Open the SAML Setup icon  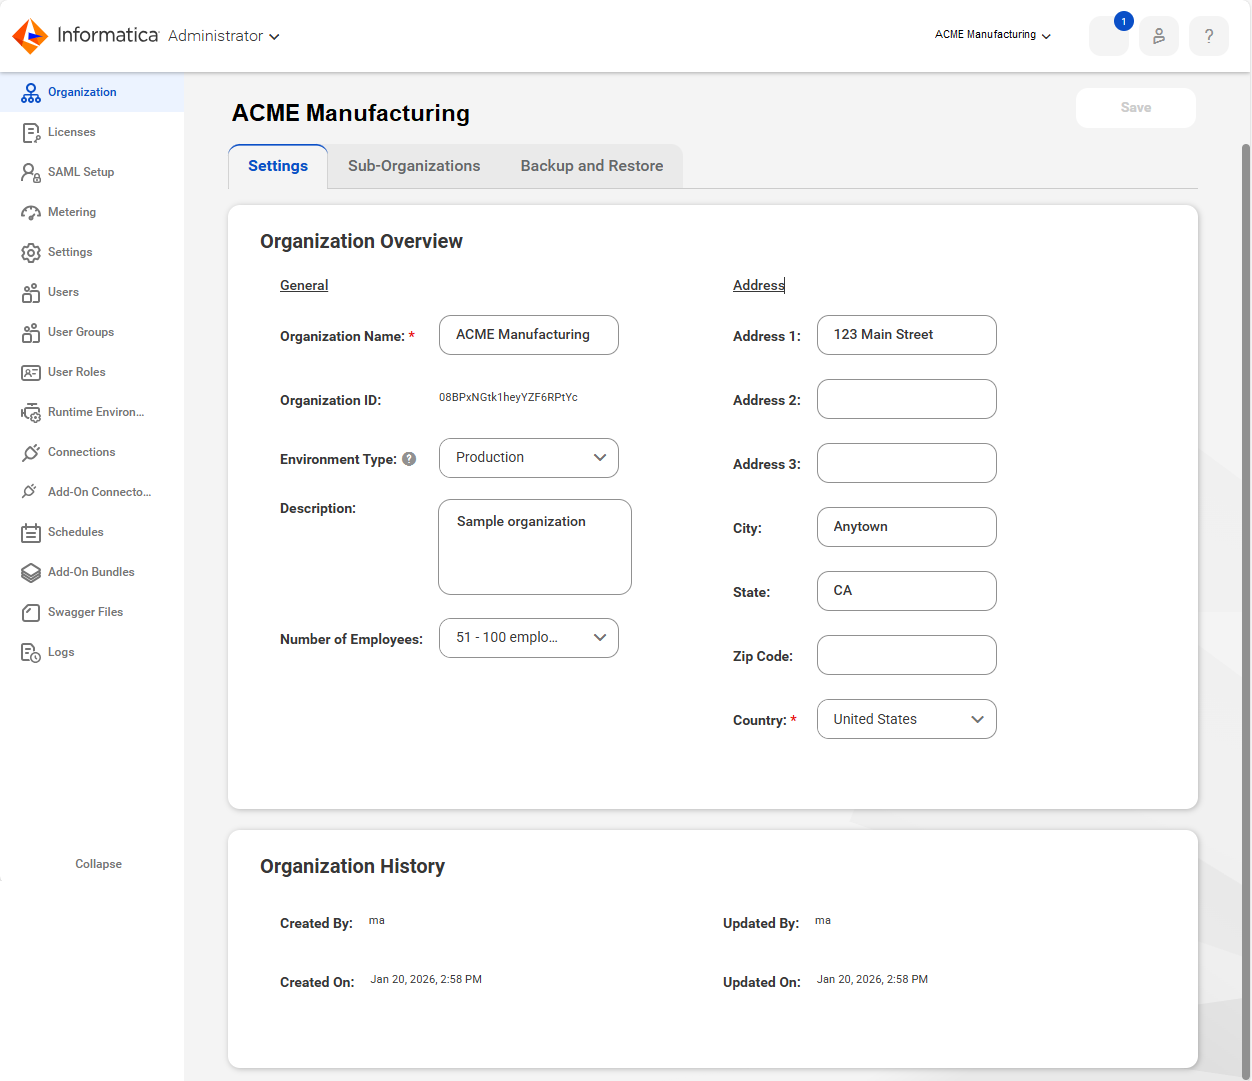click(31, 173)
